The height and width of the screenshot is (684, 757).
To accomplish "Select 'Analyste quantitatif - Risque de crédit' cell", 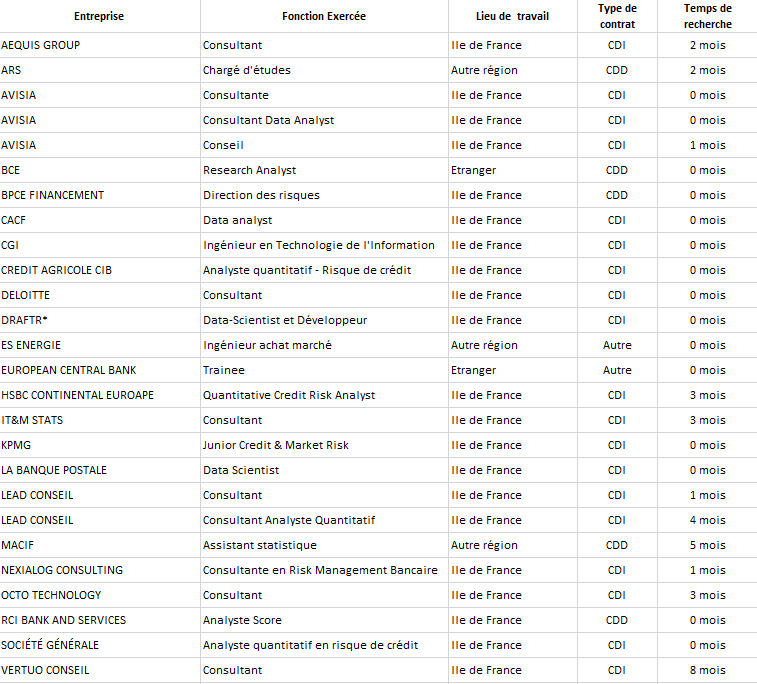I will pos(324,270).
